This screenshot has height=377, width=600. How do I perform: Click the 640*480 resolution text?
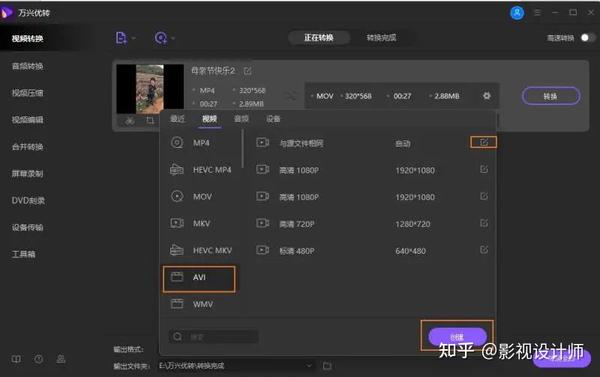click(x=411, y=251)
